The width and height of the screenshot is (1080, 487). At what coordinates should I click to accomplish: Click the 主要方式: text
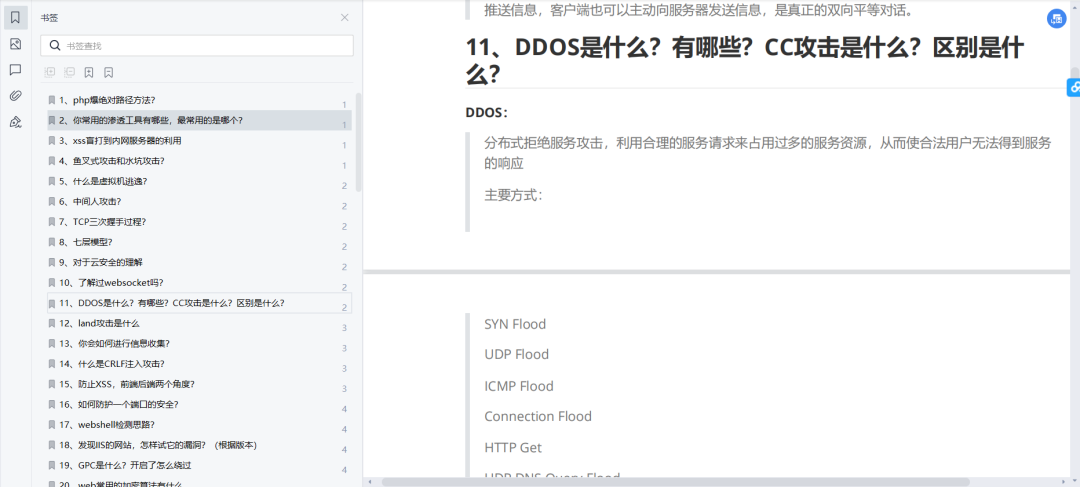pyautogui.click(x=514, y=195)
